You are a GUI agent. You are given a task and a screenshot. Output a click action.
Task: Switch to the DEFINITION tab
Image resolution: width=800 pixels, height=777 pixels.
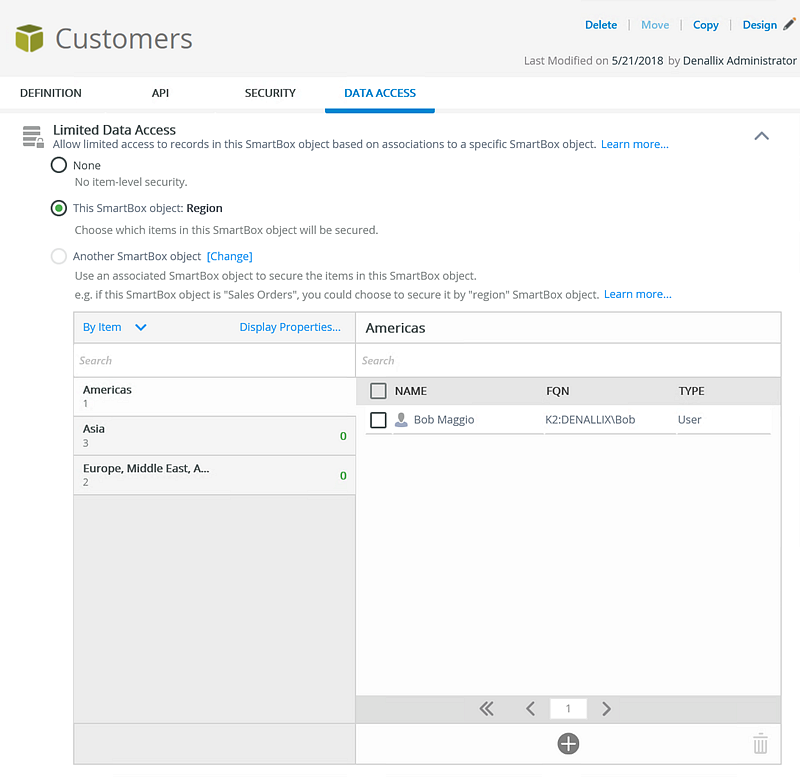point(51,93)
